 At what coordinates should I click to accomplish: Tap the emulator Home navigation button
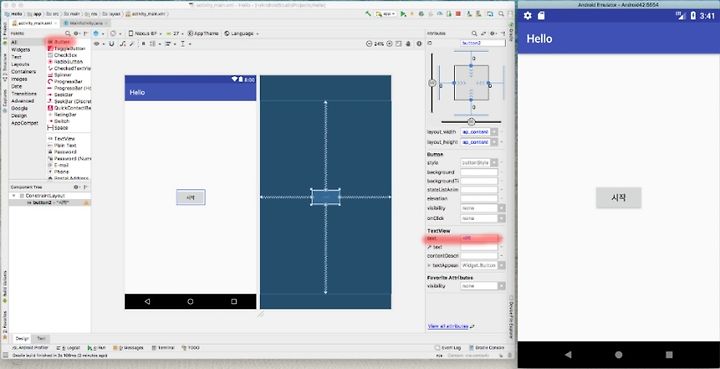tap(619, 354)
